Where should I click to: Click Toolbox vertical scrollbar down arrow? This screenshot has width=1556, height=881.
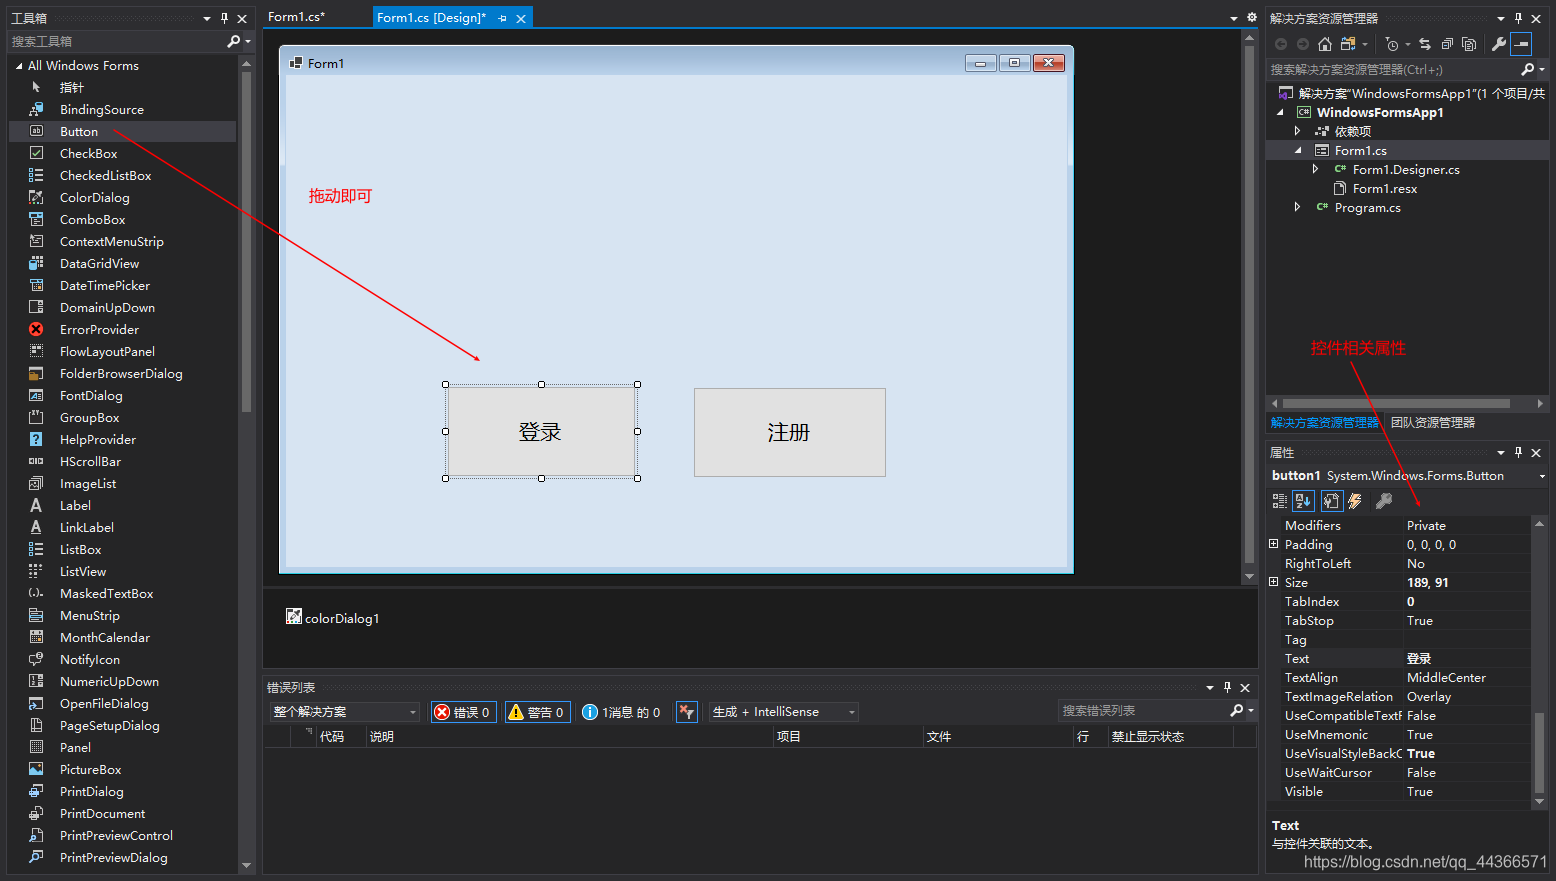click(246, 865)
